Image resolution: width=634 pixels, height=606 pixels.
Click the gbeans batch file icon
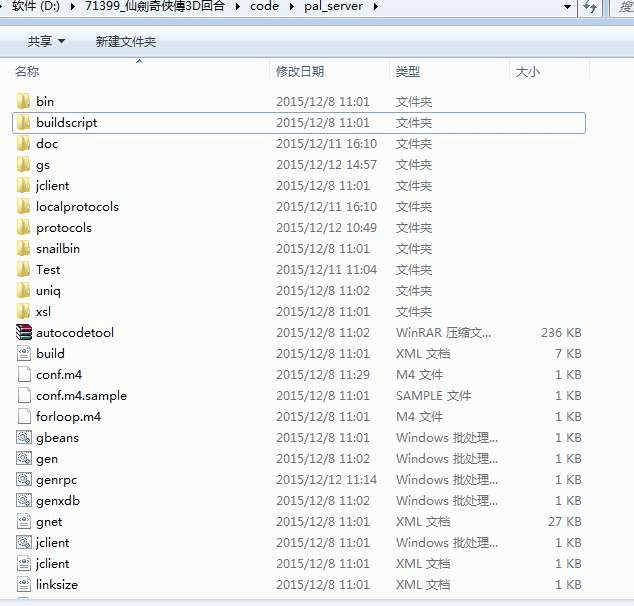[x=24, y=437]
